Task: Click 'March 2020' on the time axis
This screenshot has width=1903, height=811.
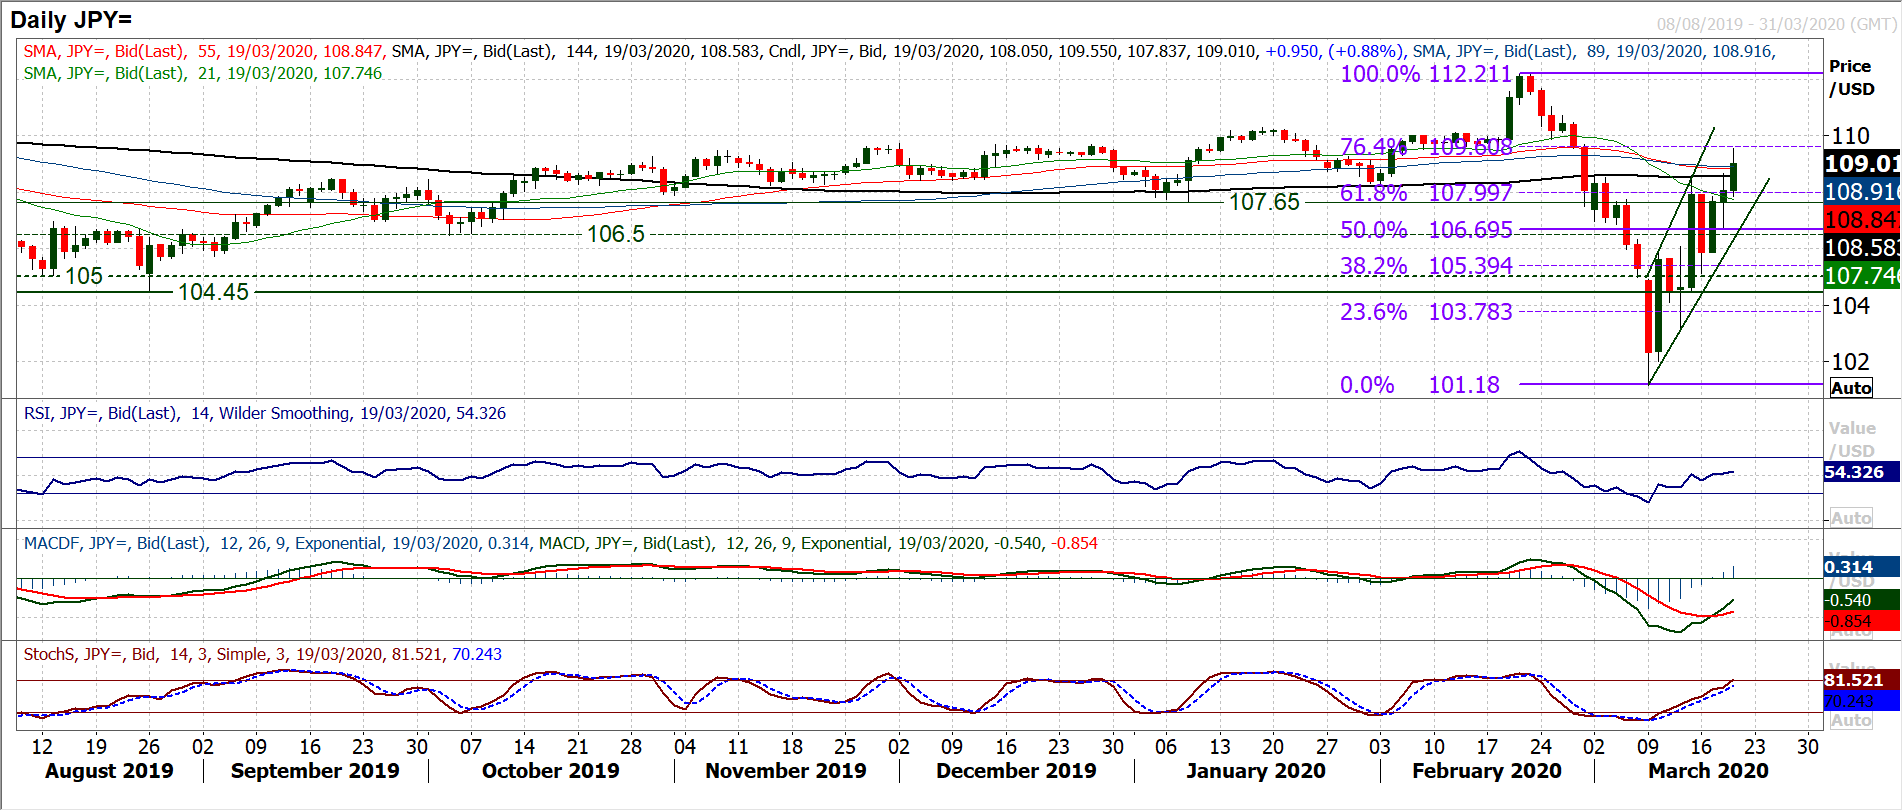Action: tap(1708, 771)
